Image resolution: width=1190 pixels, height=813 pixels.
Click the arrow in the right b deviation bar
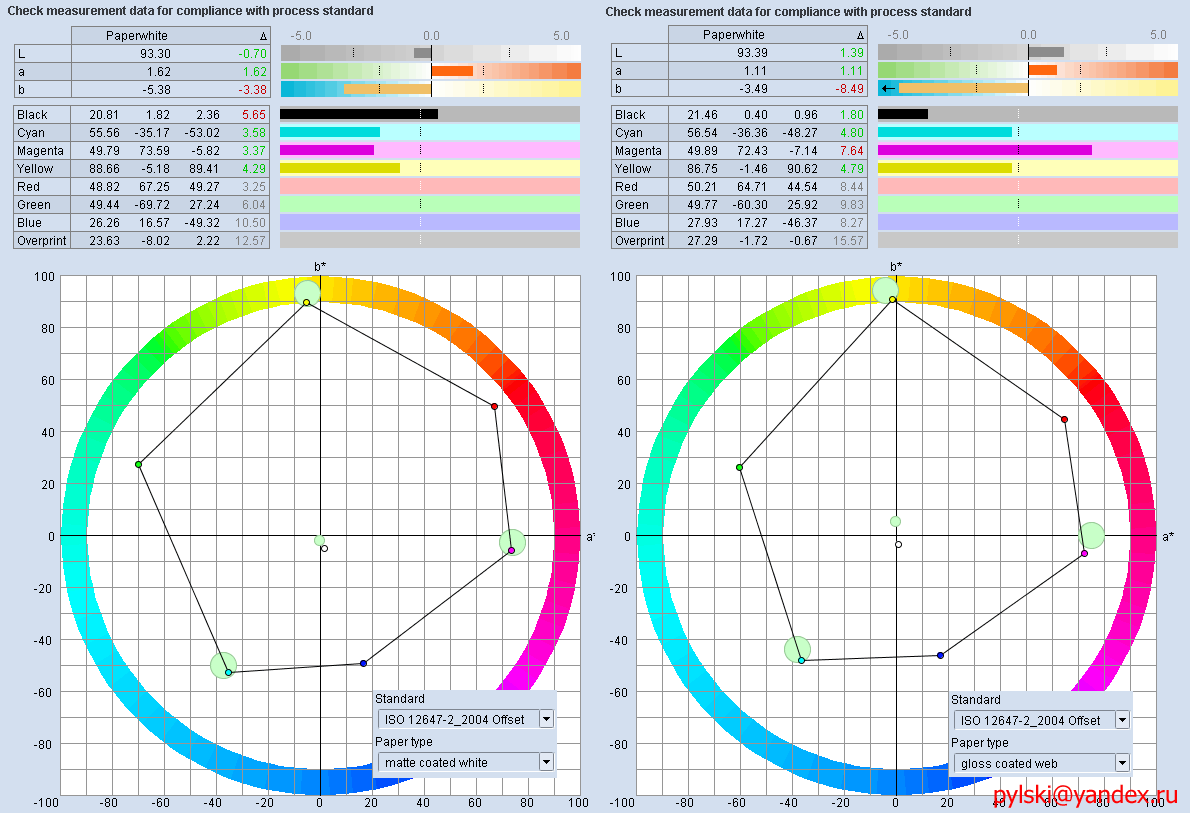click(x=888, y=88)
